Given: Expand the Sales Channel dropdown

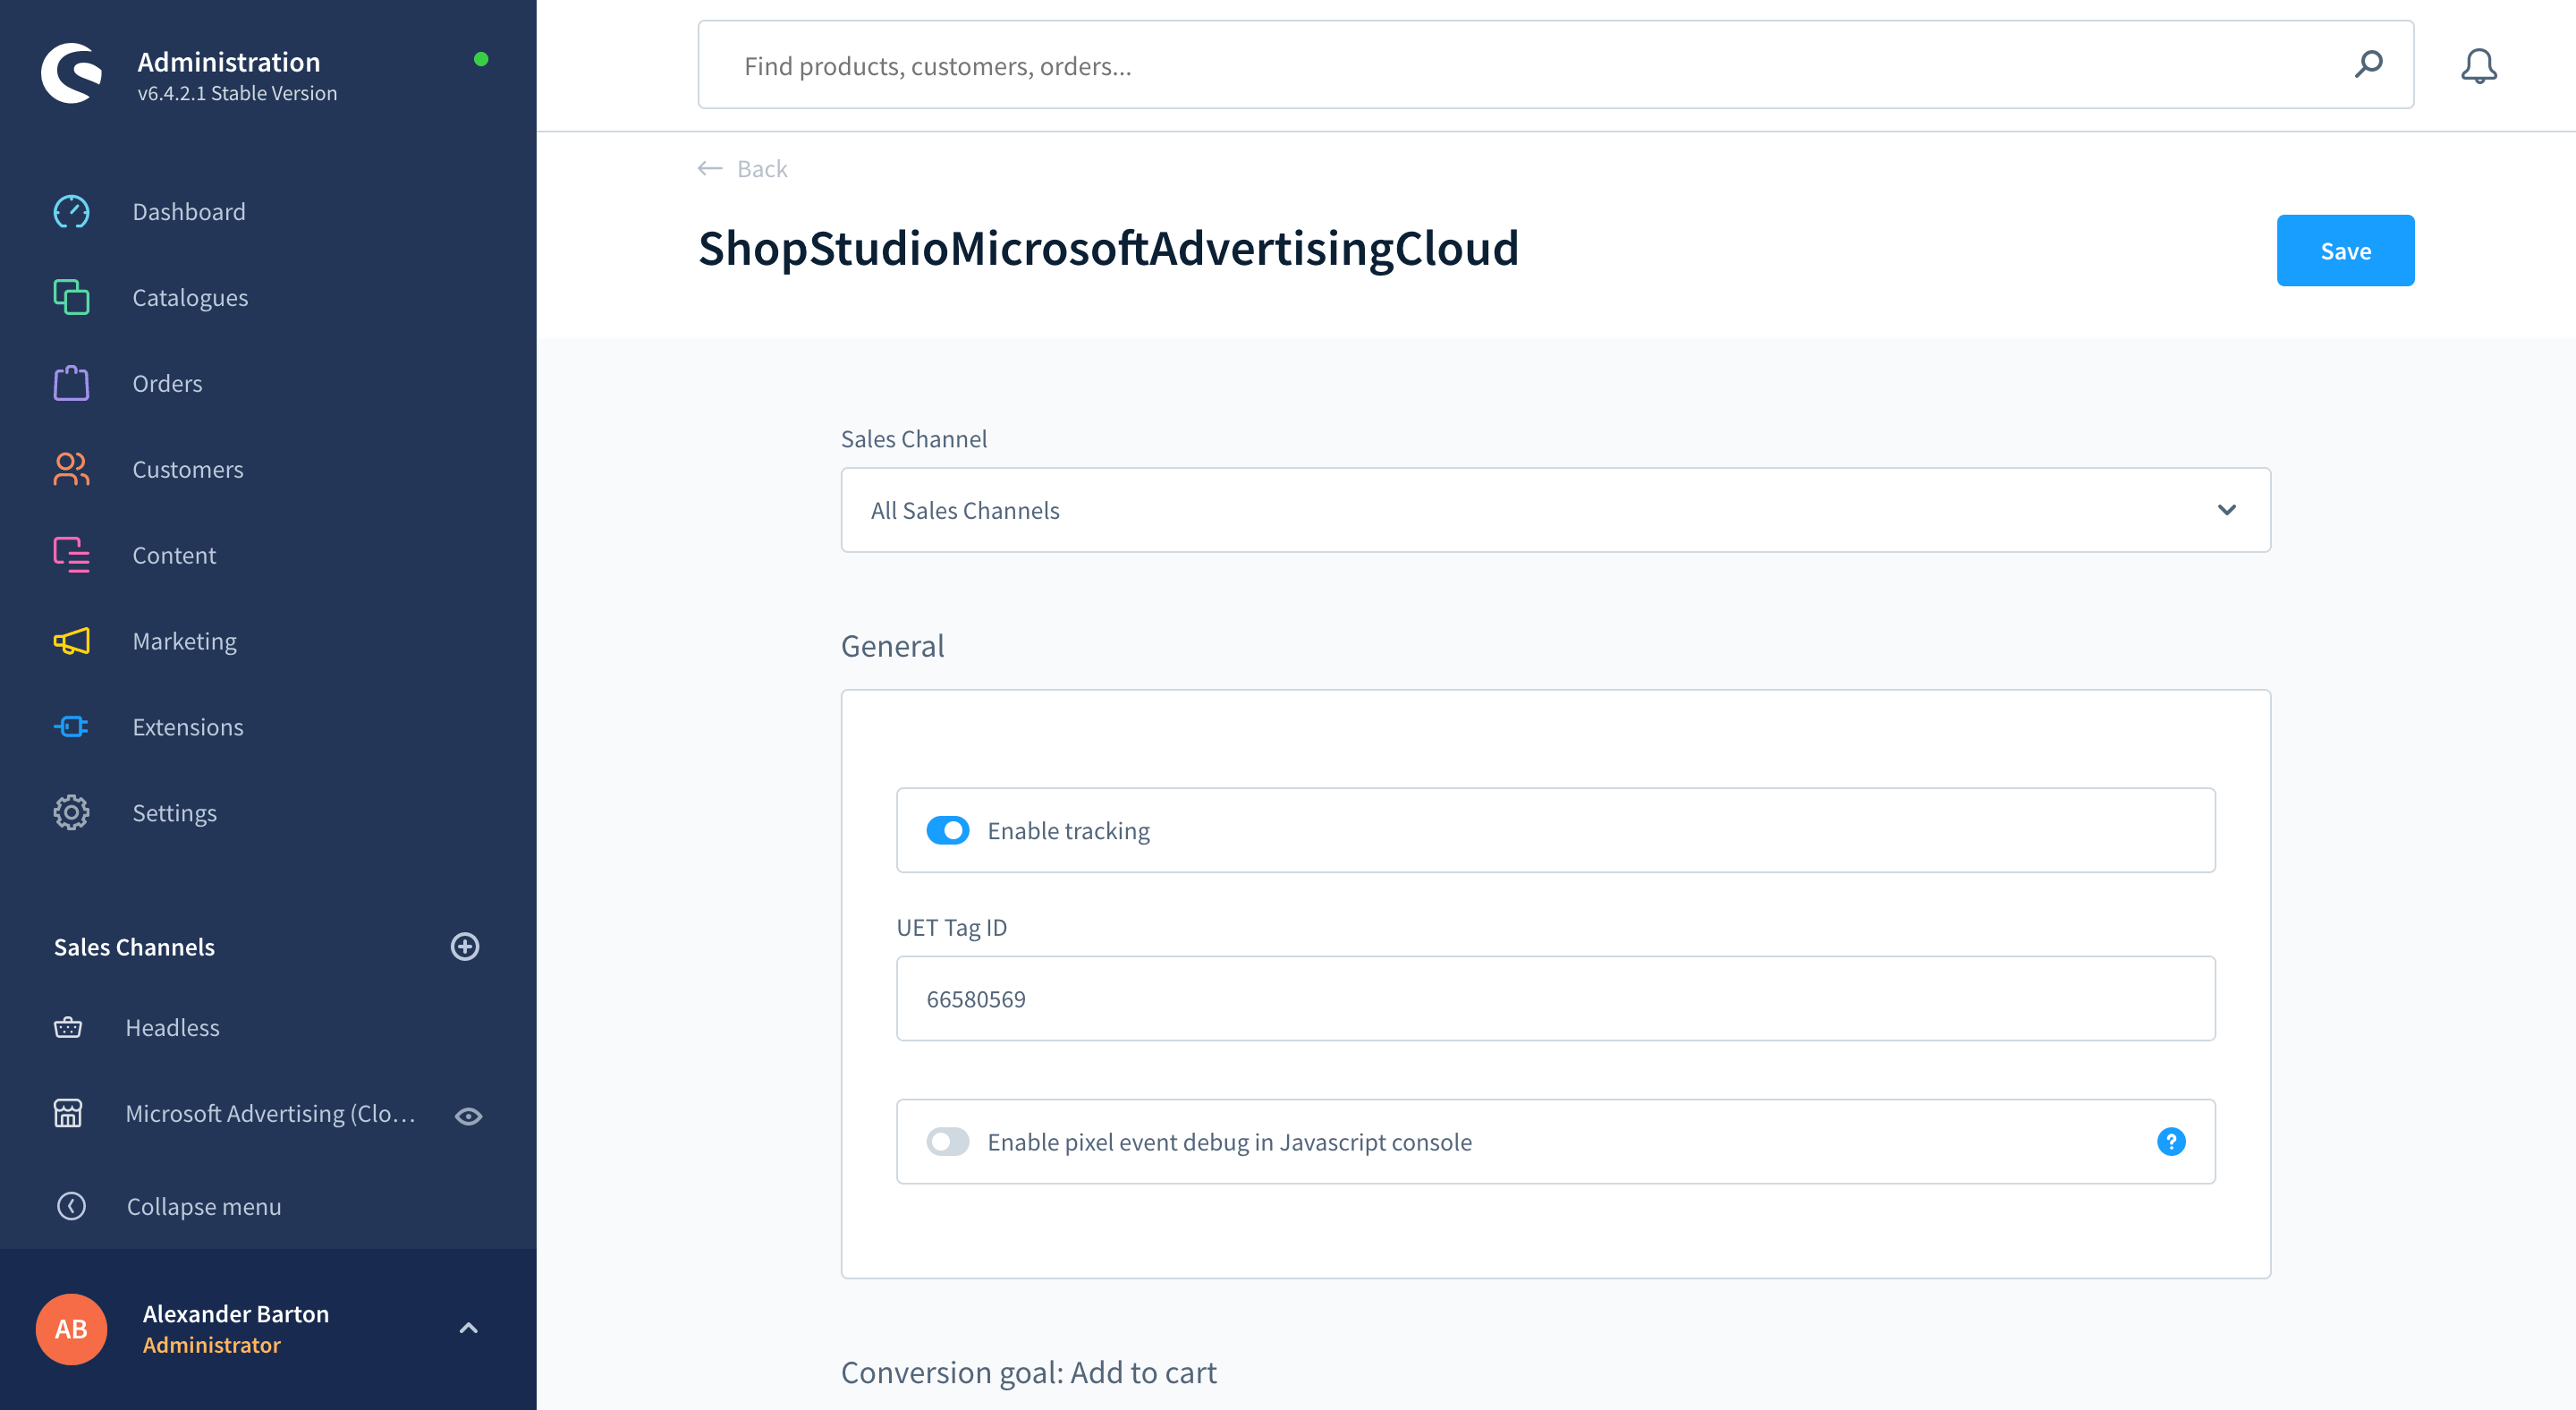Looking at the screenshot, I should pyautogui.click(x=2227, y=509).
